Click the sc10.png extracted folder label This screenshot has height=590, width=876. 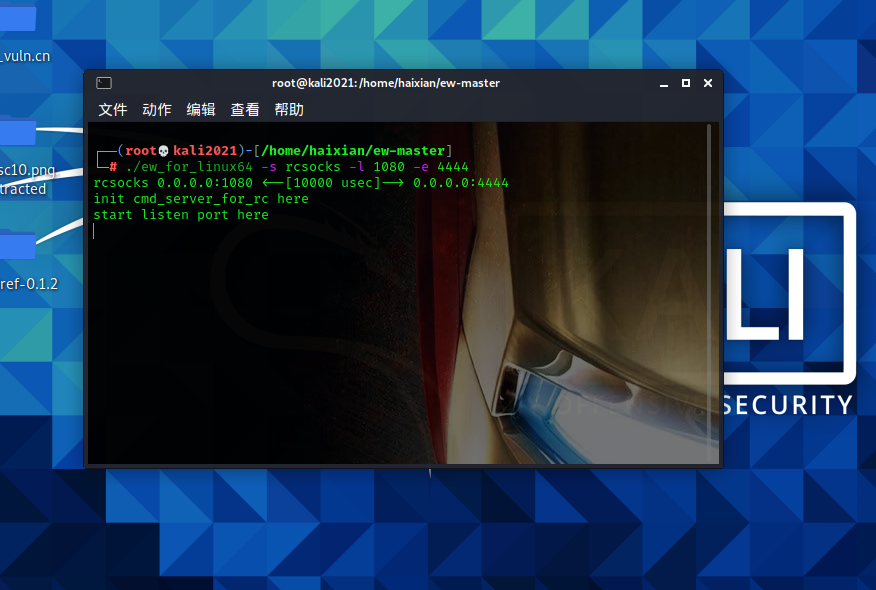27,179
